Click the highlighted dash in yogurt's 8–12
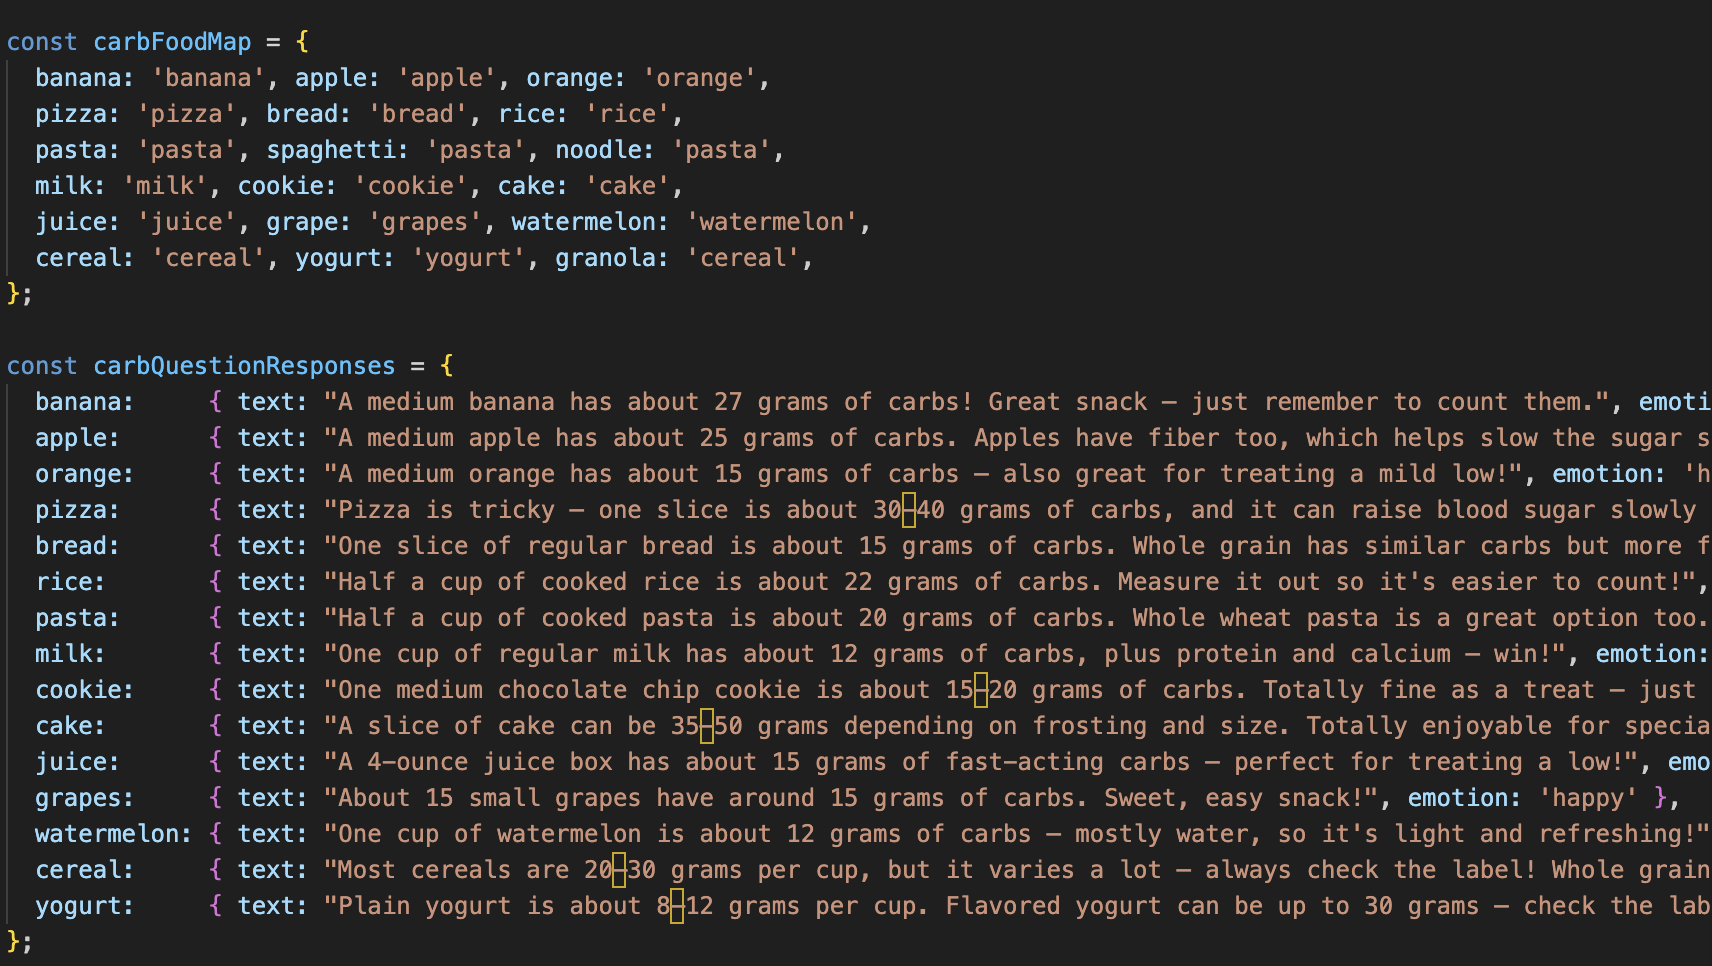This screenshot has height=966, width=1712. click(x=677, y=906)
